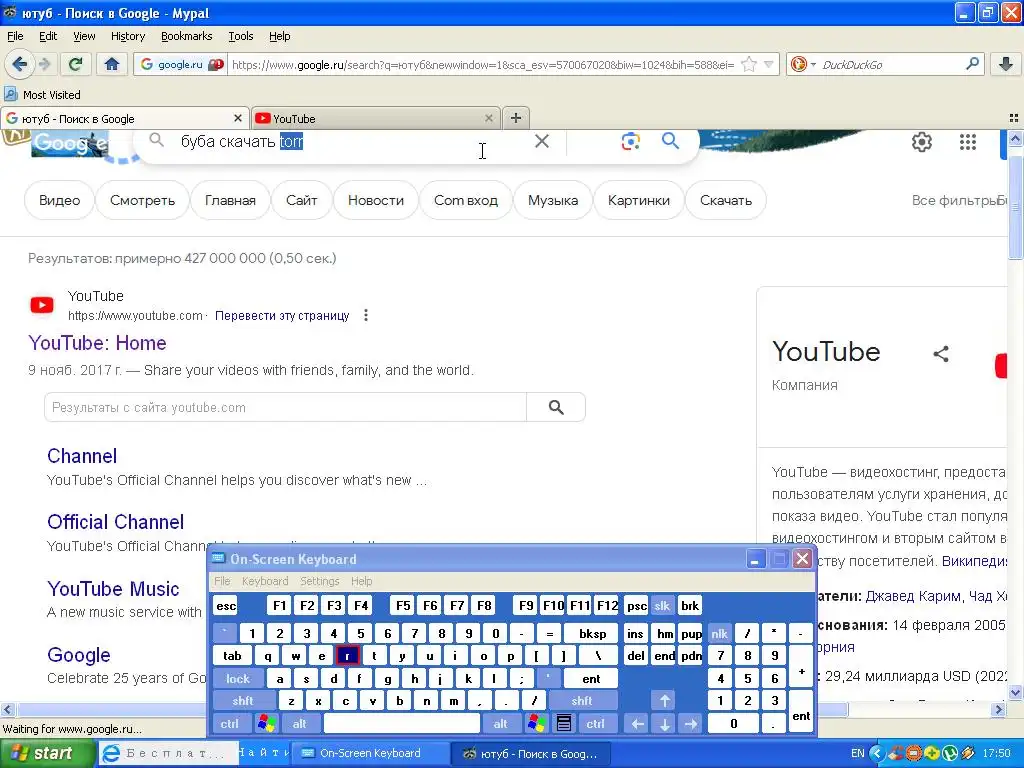Click the browser Back arrow button

(x=19, y=64)
